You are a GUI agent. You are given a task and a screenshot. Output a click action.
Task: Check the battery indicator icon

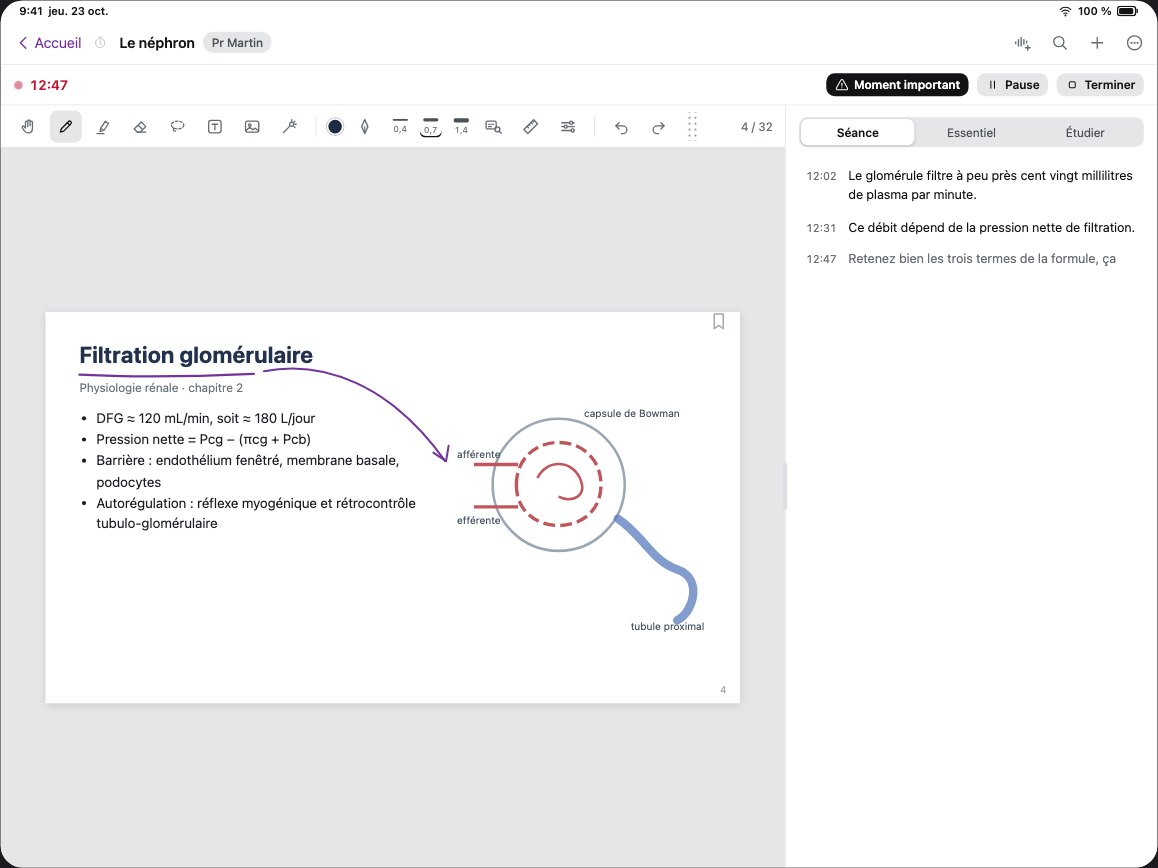click(x=1128, y=11)
